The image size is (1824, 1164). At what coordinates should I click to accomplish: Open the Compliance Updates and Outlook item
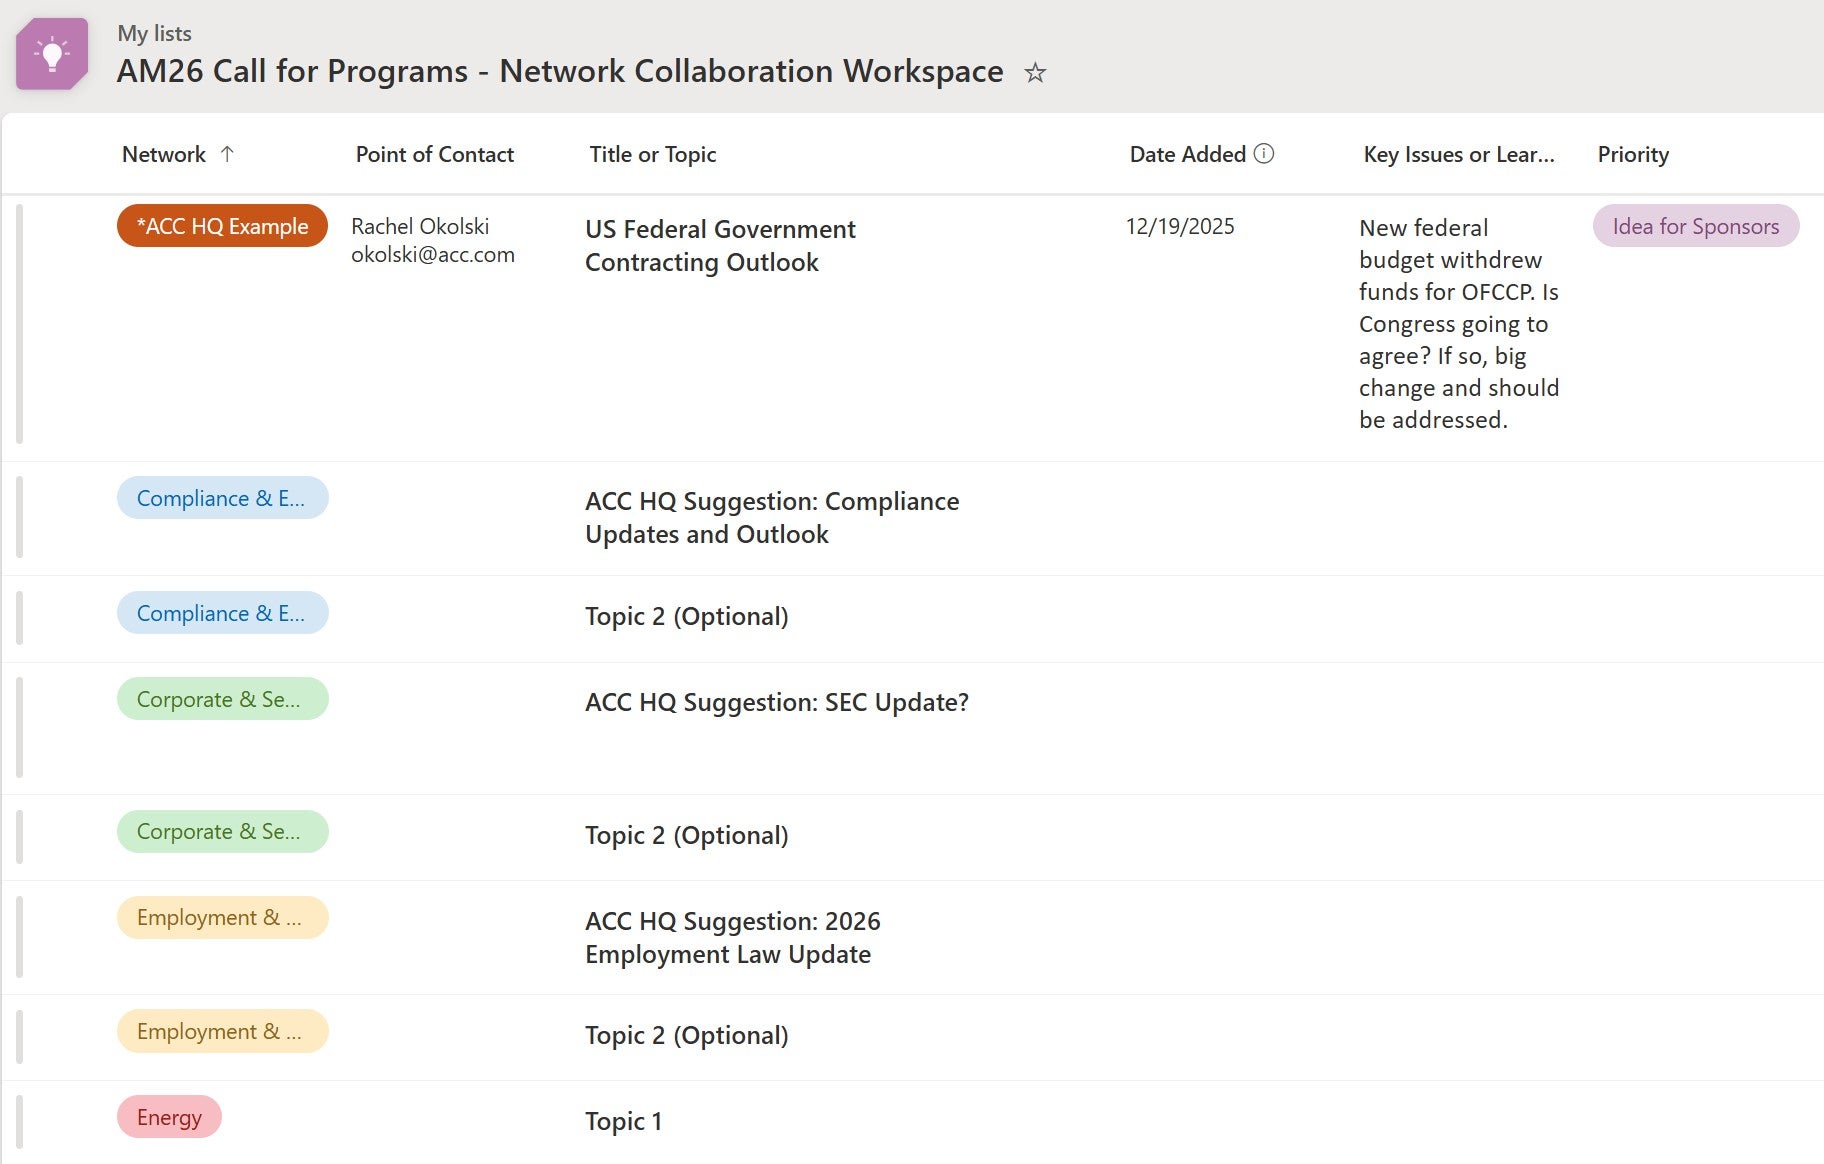pyautogui.click(x=771, y=517)
